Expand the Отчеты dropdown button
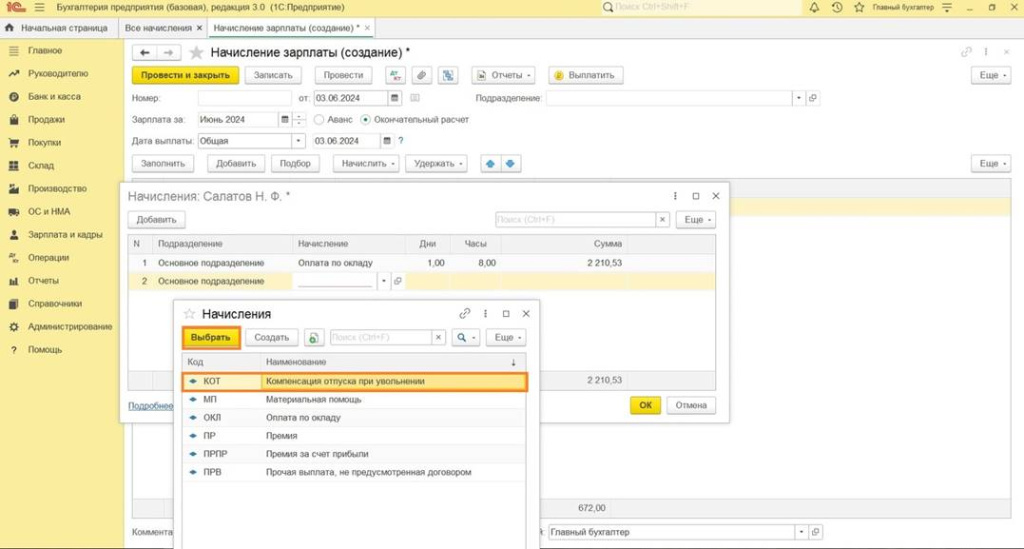 point(503,75)
